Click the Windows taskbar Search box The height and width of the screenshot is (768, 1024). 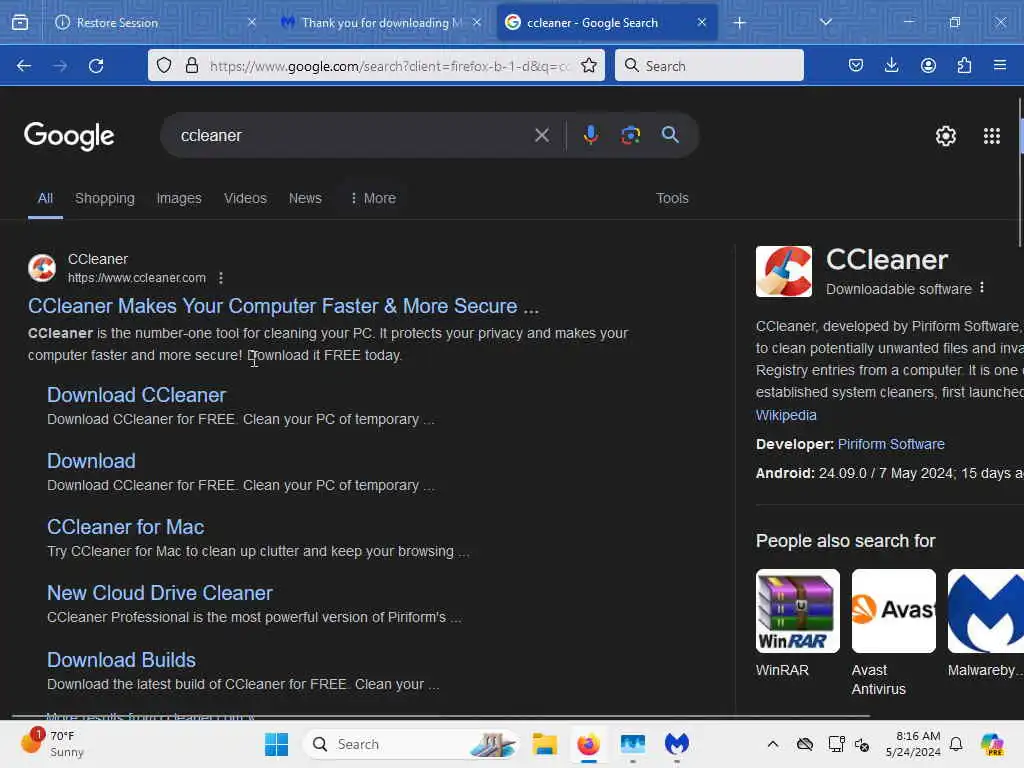410,744
